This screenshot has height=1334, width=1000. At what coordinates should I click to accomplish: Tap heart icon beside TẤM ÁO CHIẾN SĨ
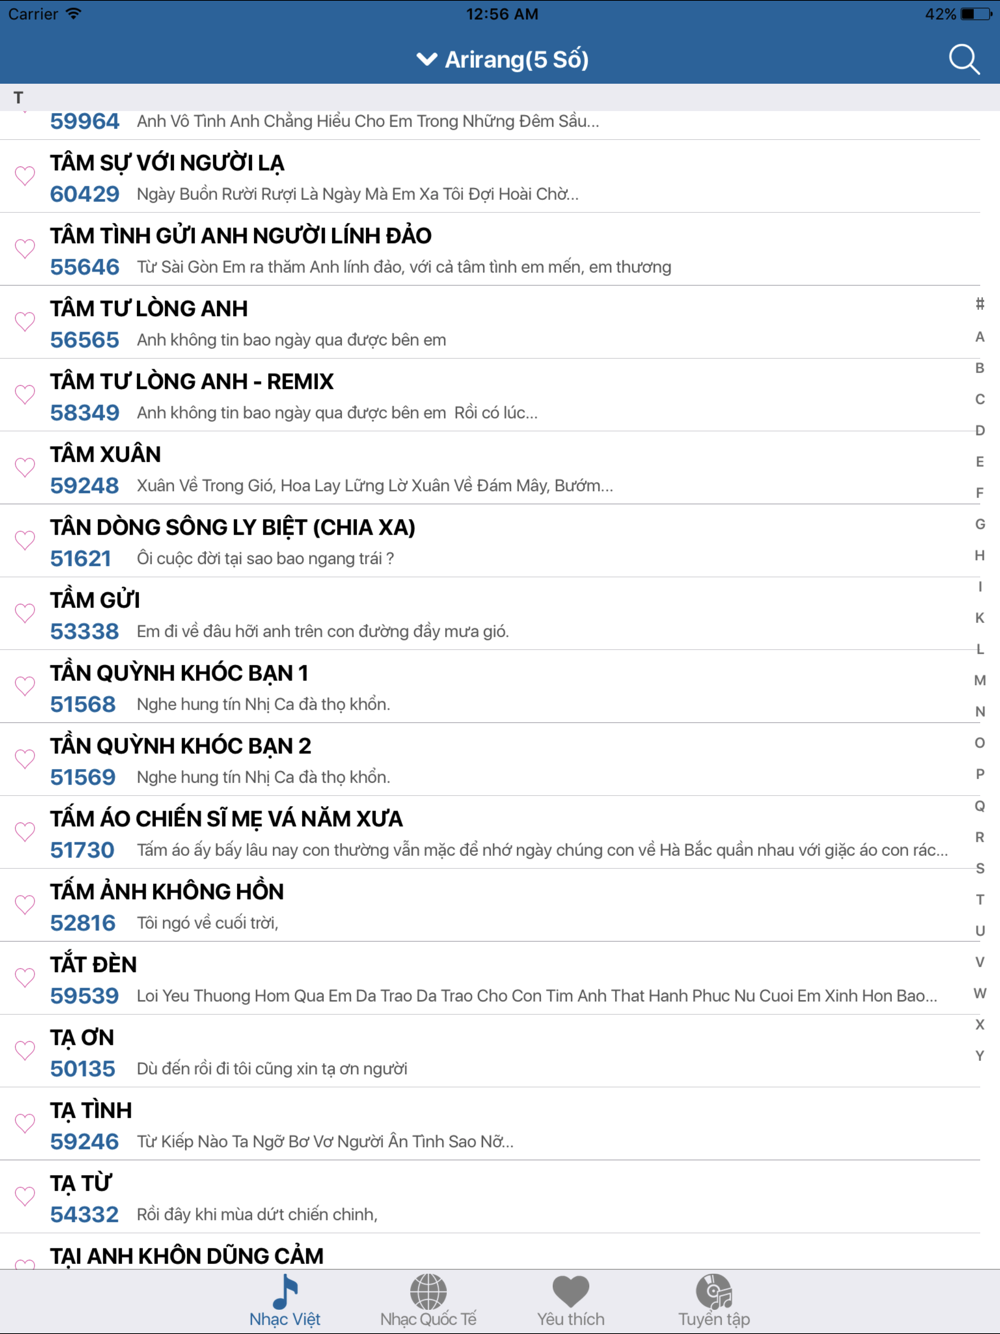25,833
